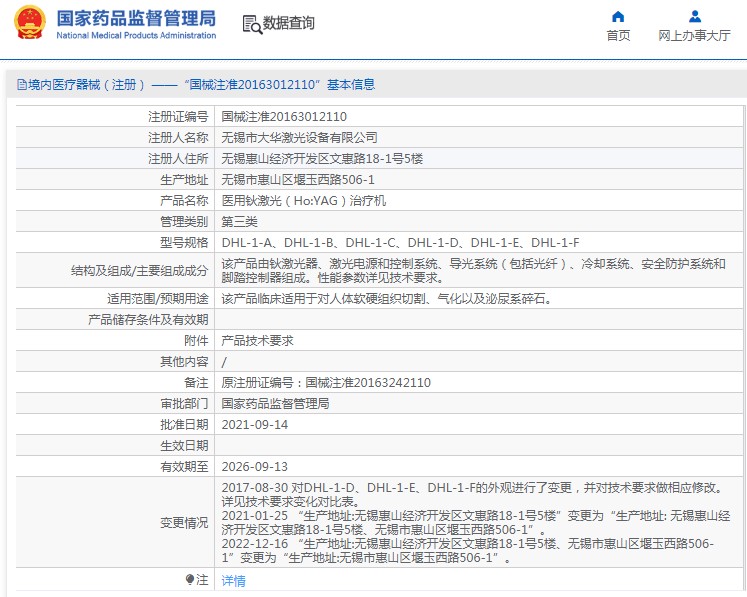Click the 注册人住所 row label

178,159
